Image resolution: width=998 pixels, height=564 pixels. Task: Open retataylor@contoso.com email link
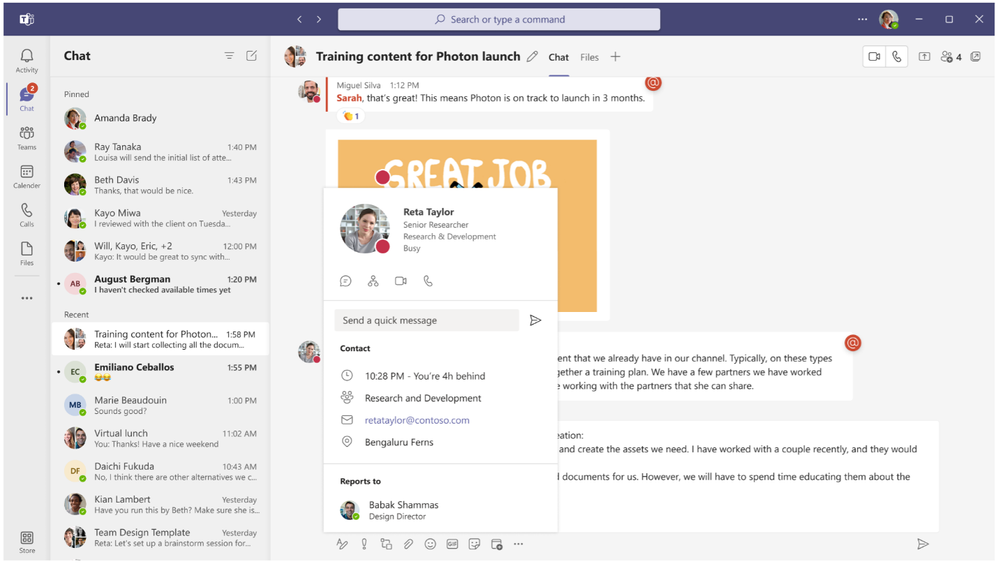[x=417, y=420]
